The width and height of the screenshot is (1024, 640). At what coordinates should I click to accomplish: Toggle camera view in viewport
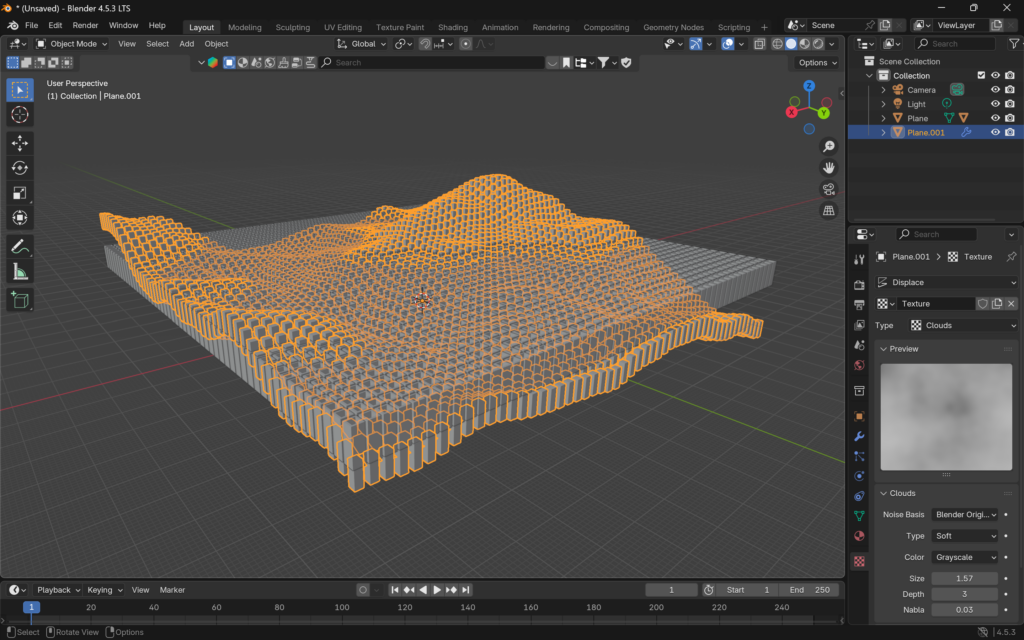828,189
